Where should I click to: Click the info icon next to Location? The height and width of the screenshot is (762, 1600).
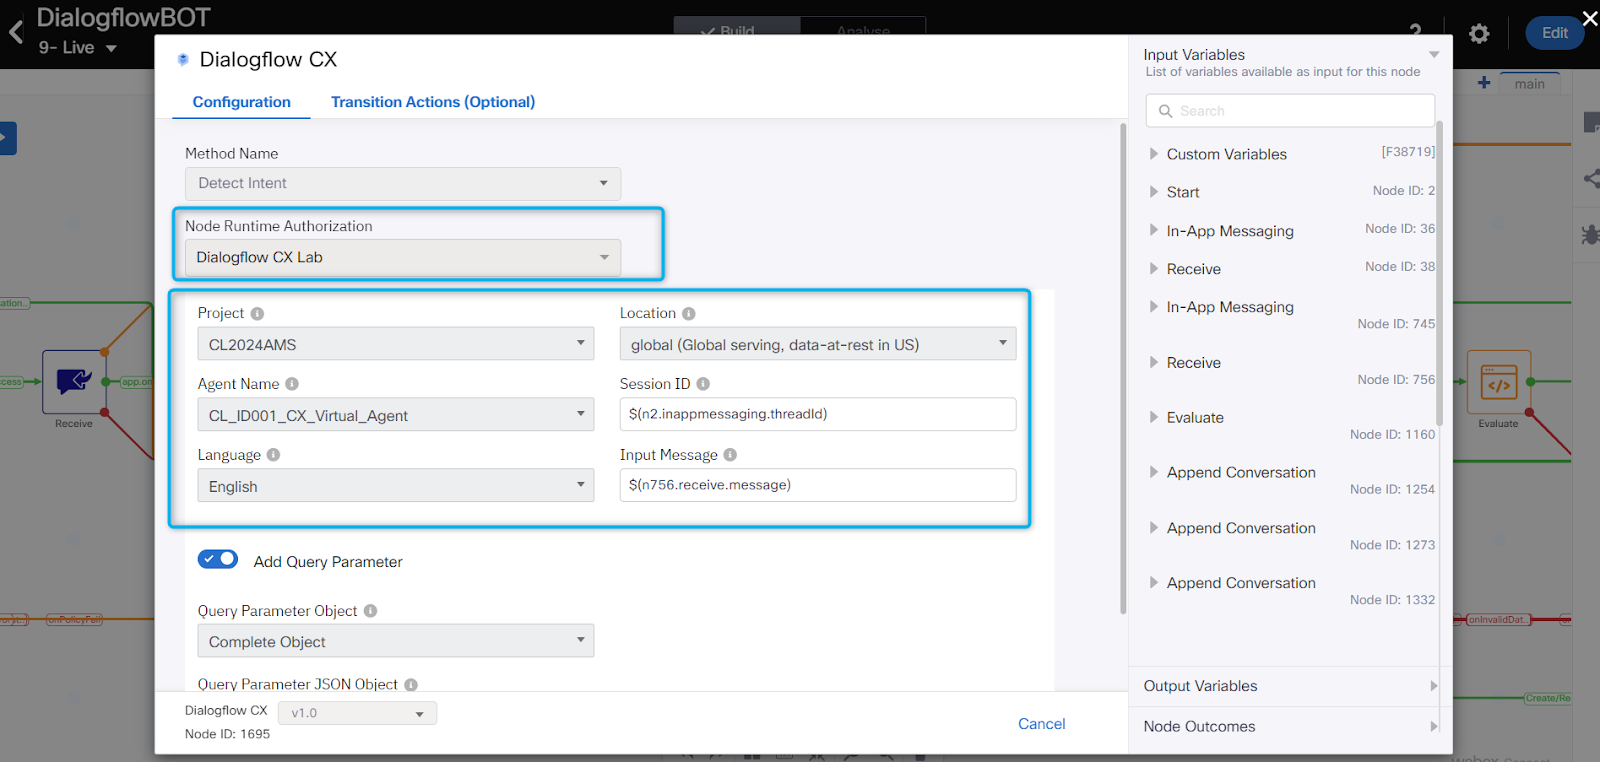[689, 314]
